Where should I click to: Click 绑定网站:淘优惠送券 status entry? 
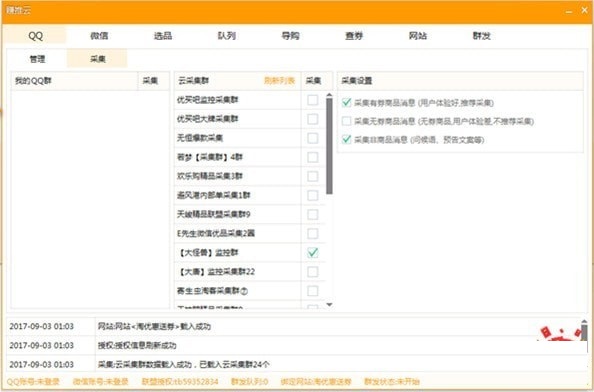316,381
